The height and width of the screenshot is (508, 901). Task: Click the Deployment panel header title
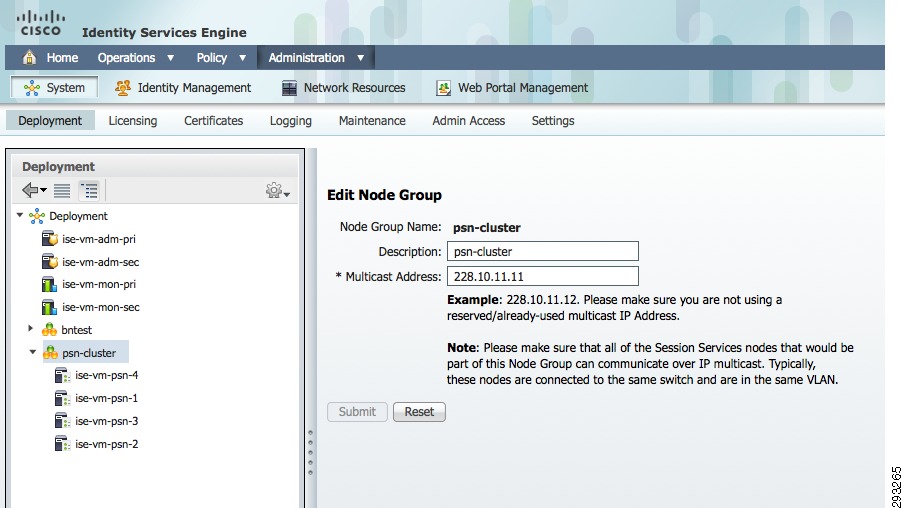pyautogui.click(x=58, y=167)
